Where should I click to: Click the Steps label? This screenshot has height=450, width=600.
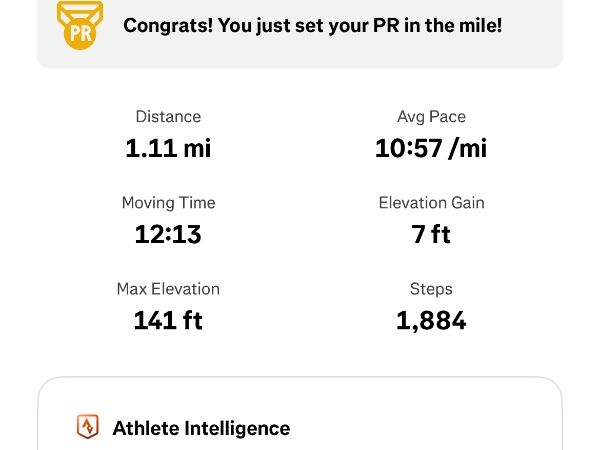point(431,289)
